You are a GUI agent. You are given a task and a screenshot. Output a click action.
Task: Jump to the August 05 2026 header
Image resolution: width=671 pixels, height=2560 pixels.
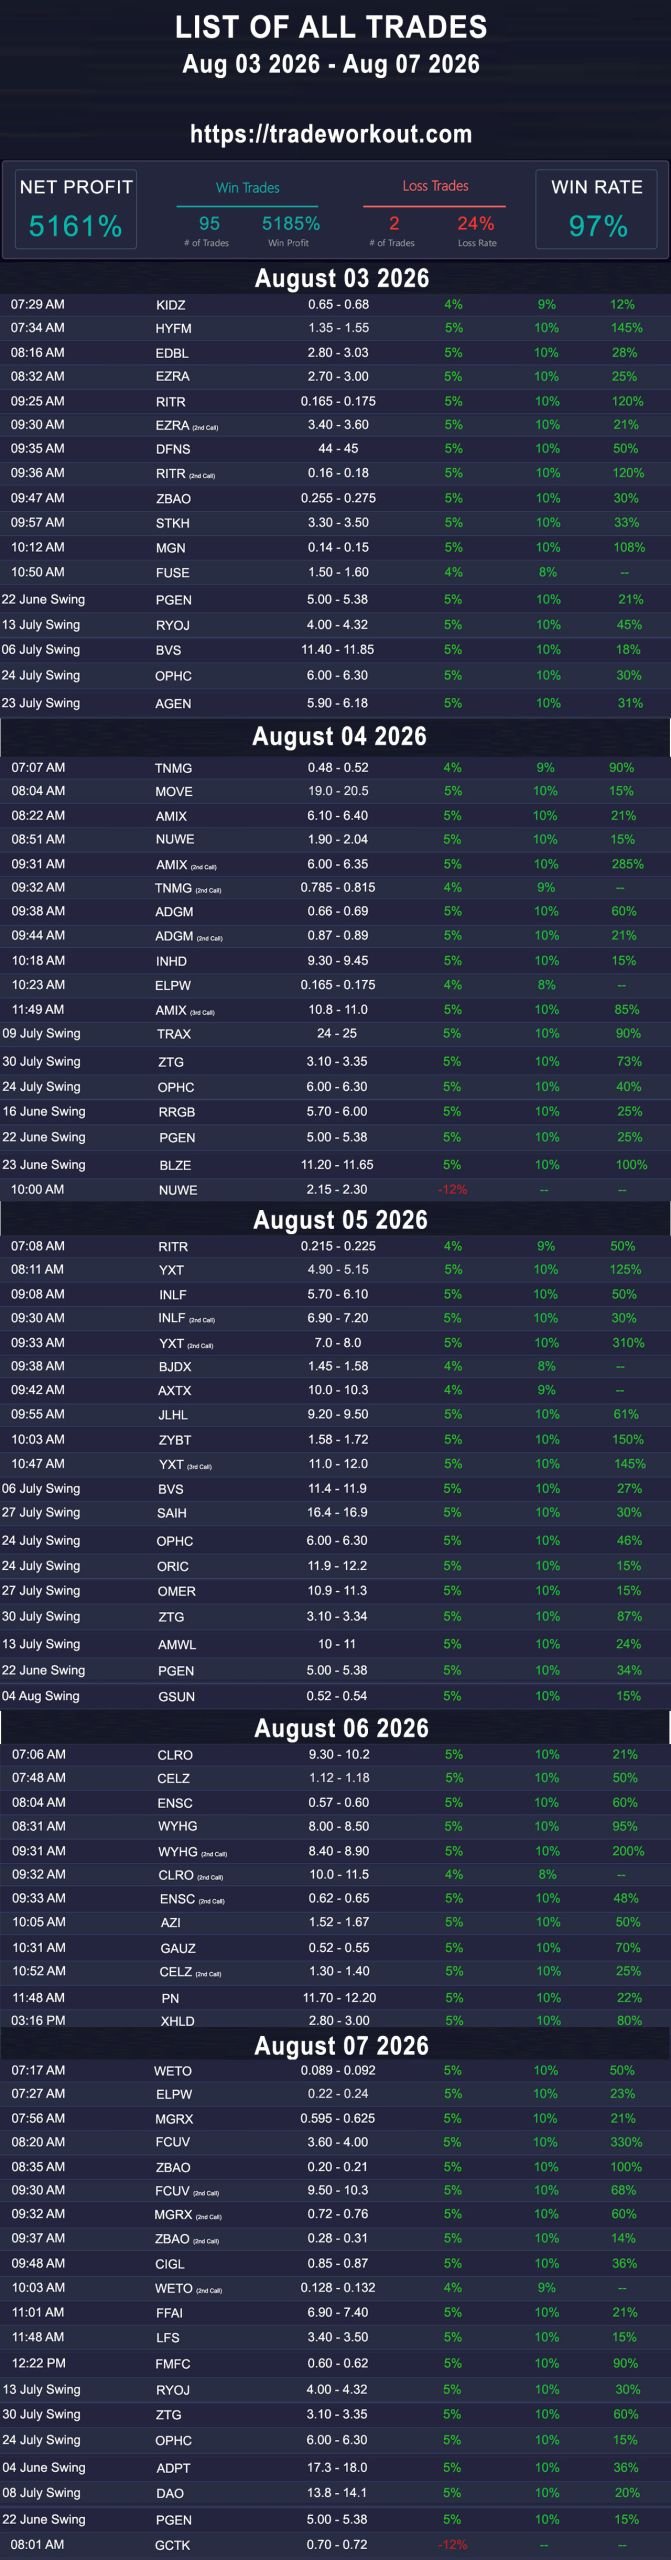point(341,1220)
